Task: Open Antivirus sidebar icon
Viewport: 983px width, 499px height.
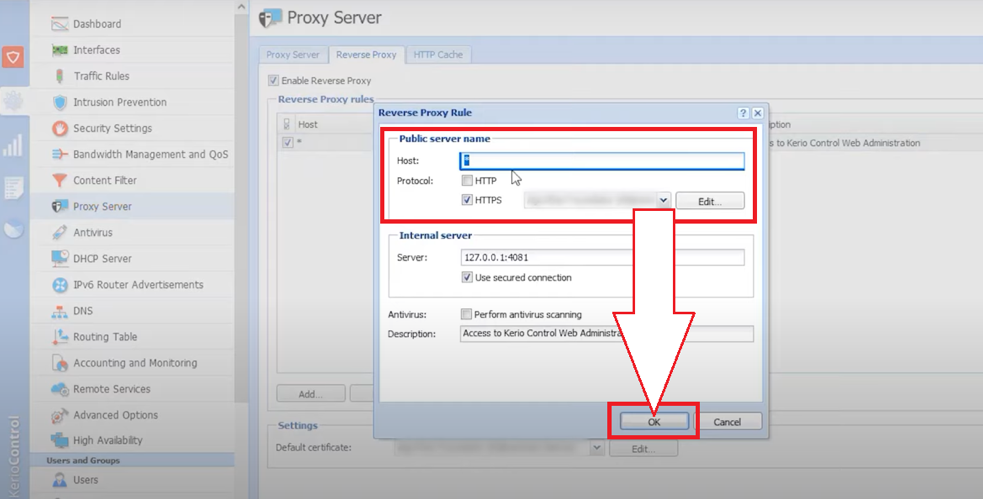Action: click(60, 233)
